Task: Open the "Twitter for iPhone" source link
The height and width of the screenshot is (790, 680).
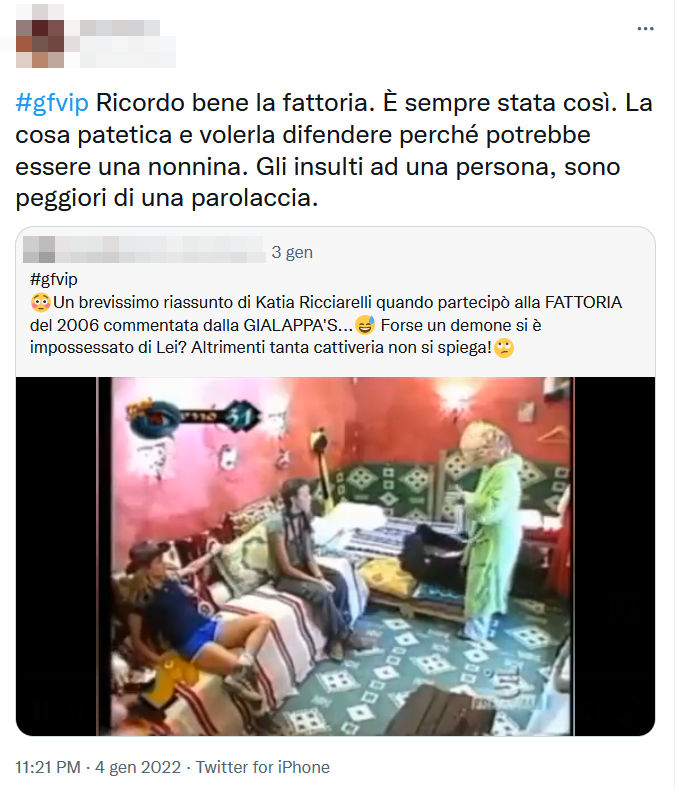Action: tap(262, 767)
